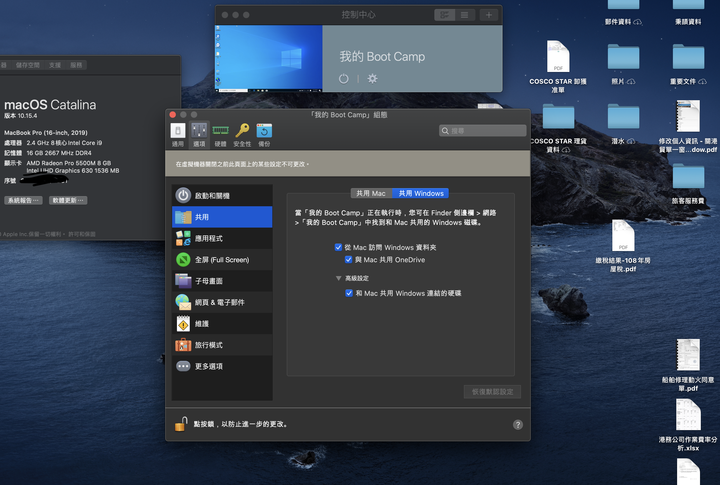Select the 船舶修理動火同意單.pdf file
Viewport: 720px width, 485px height.
point(688,355)
